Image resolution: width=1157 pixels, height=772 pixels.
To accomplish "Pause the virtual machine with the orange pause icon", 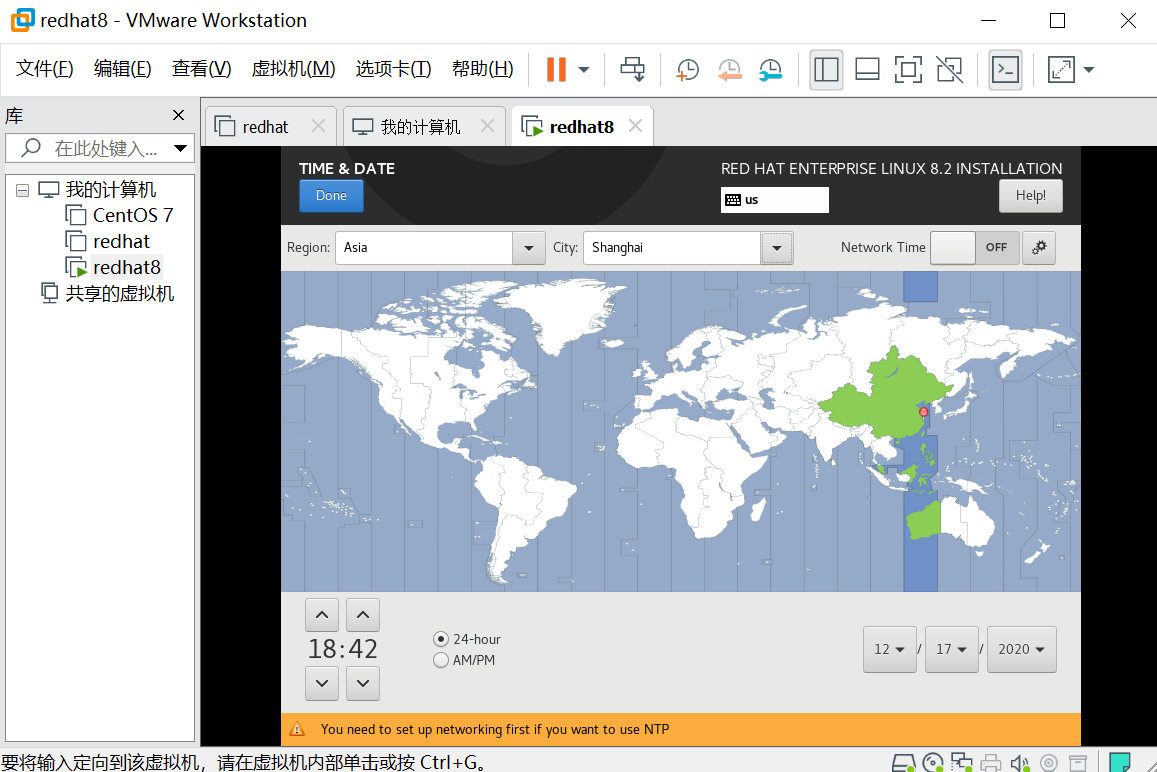I will click(556, 69).
